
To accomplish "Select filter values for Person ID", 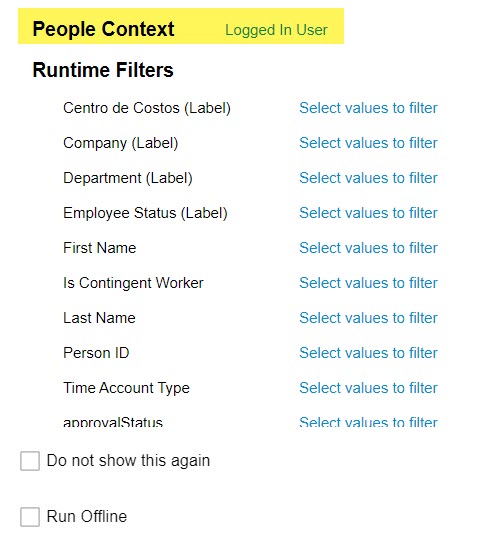I will click(368, 353).
